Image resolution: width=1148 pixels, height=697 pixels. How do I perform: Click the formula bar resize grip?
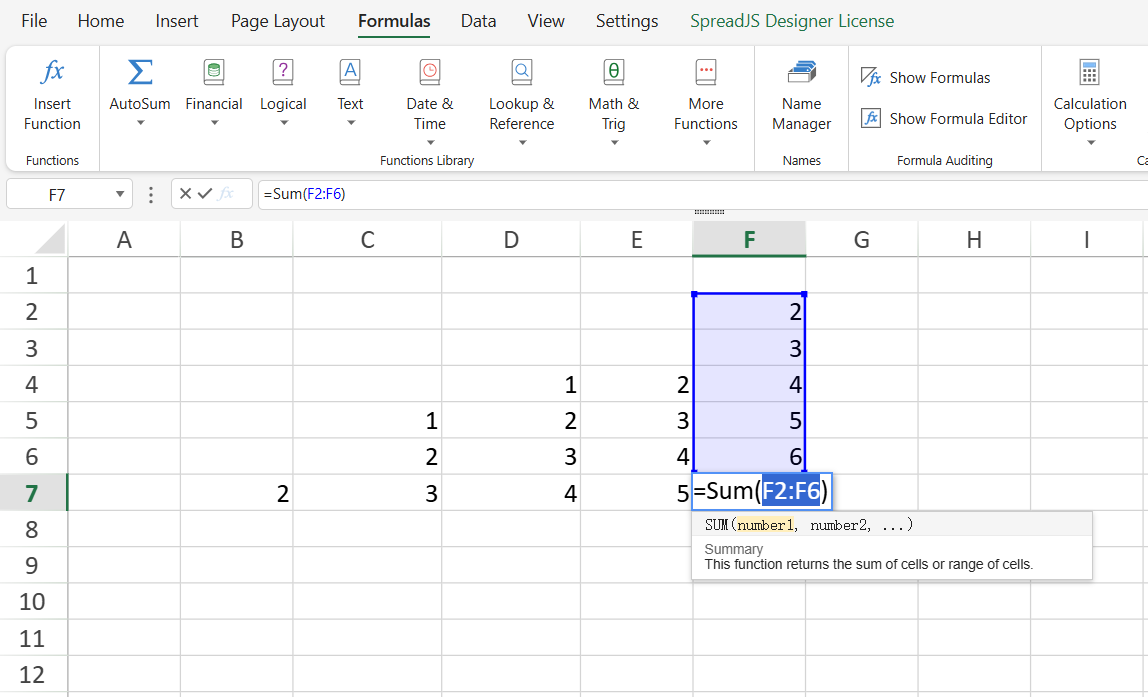pos(709,212)
